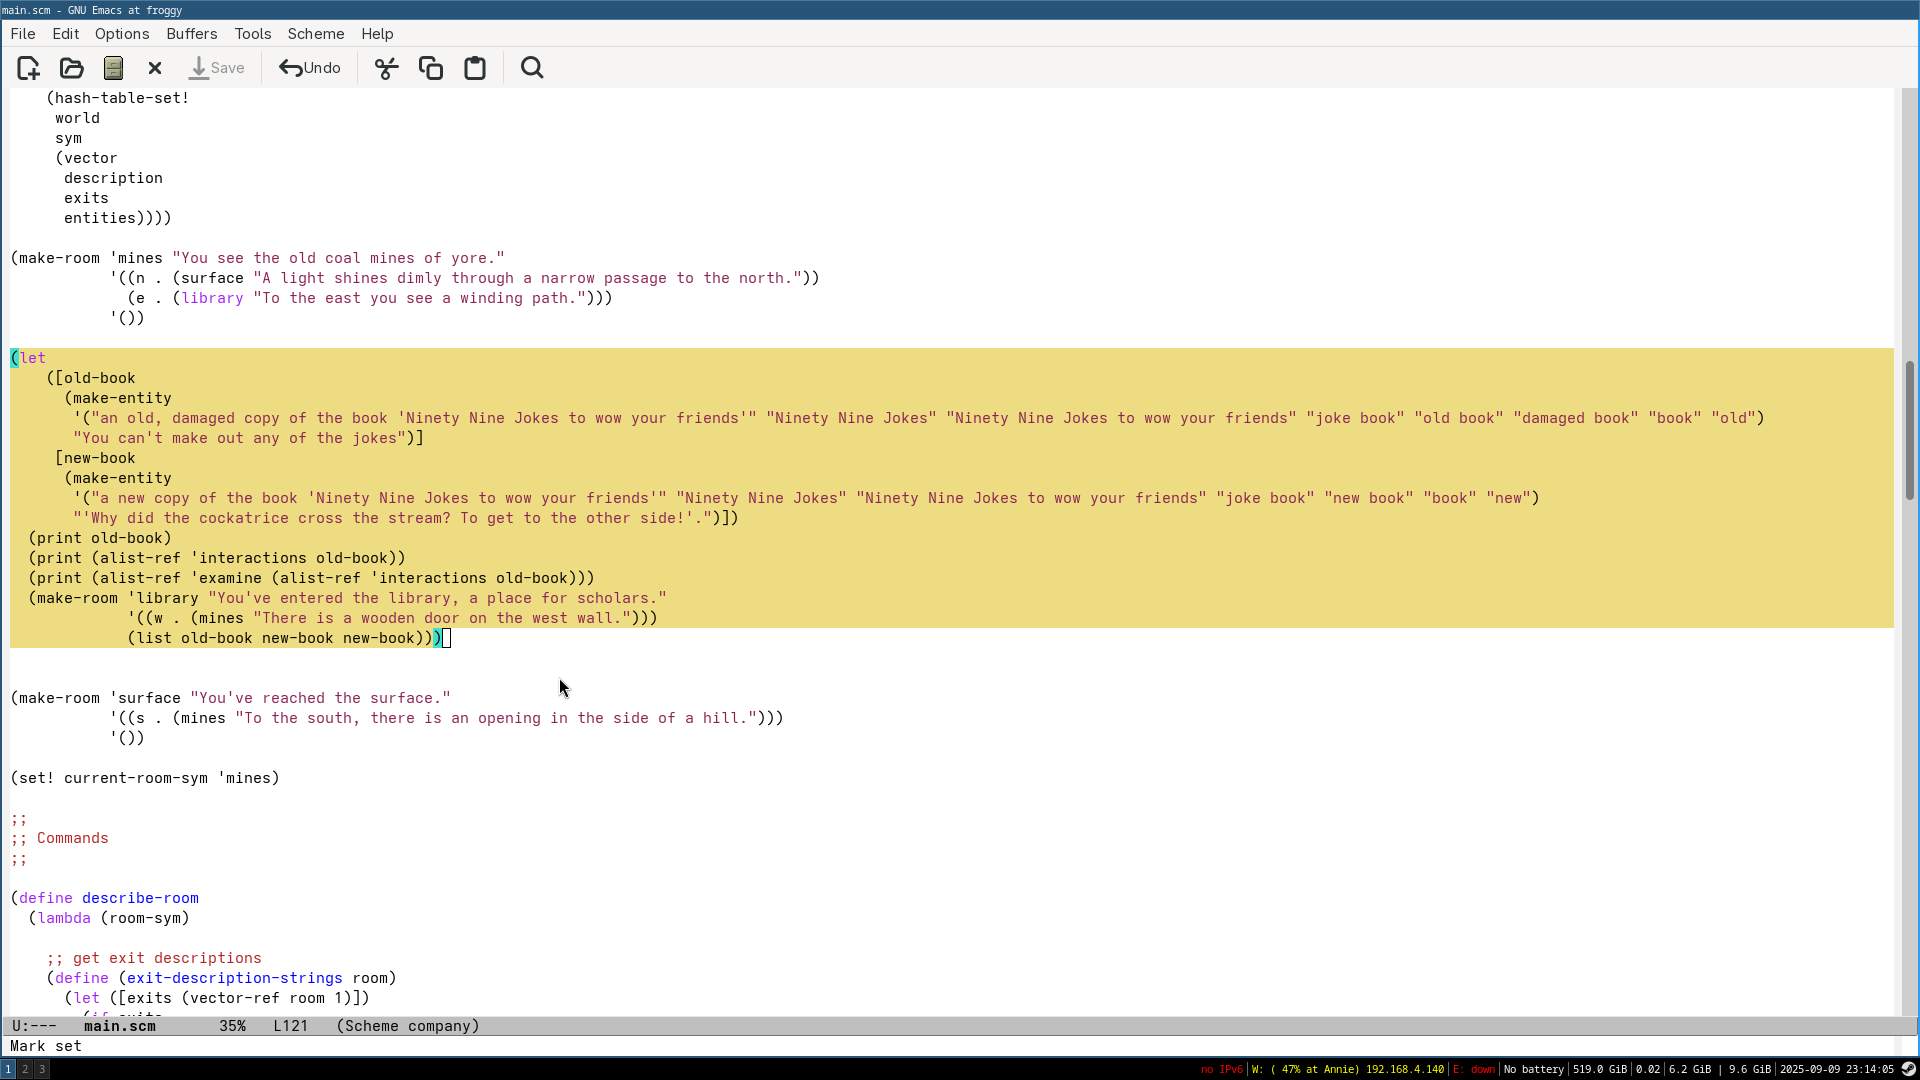Open the File menu
The width and height of the screenshot is (1920, 1080).
22,34
